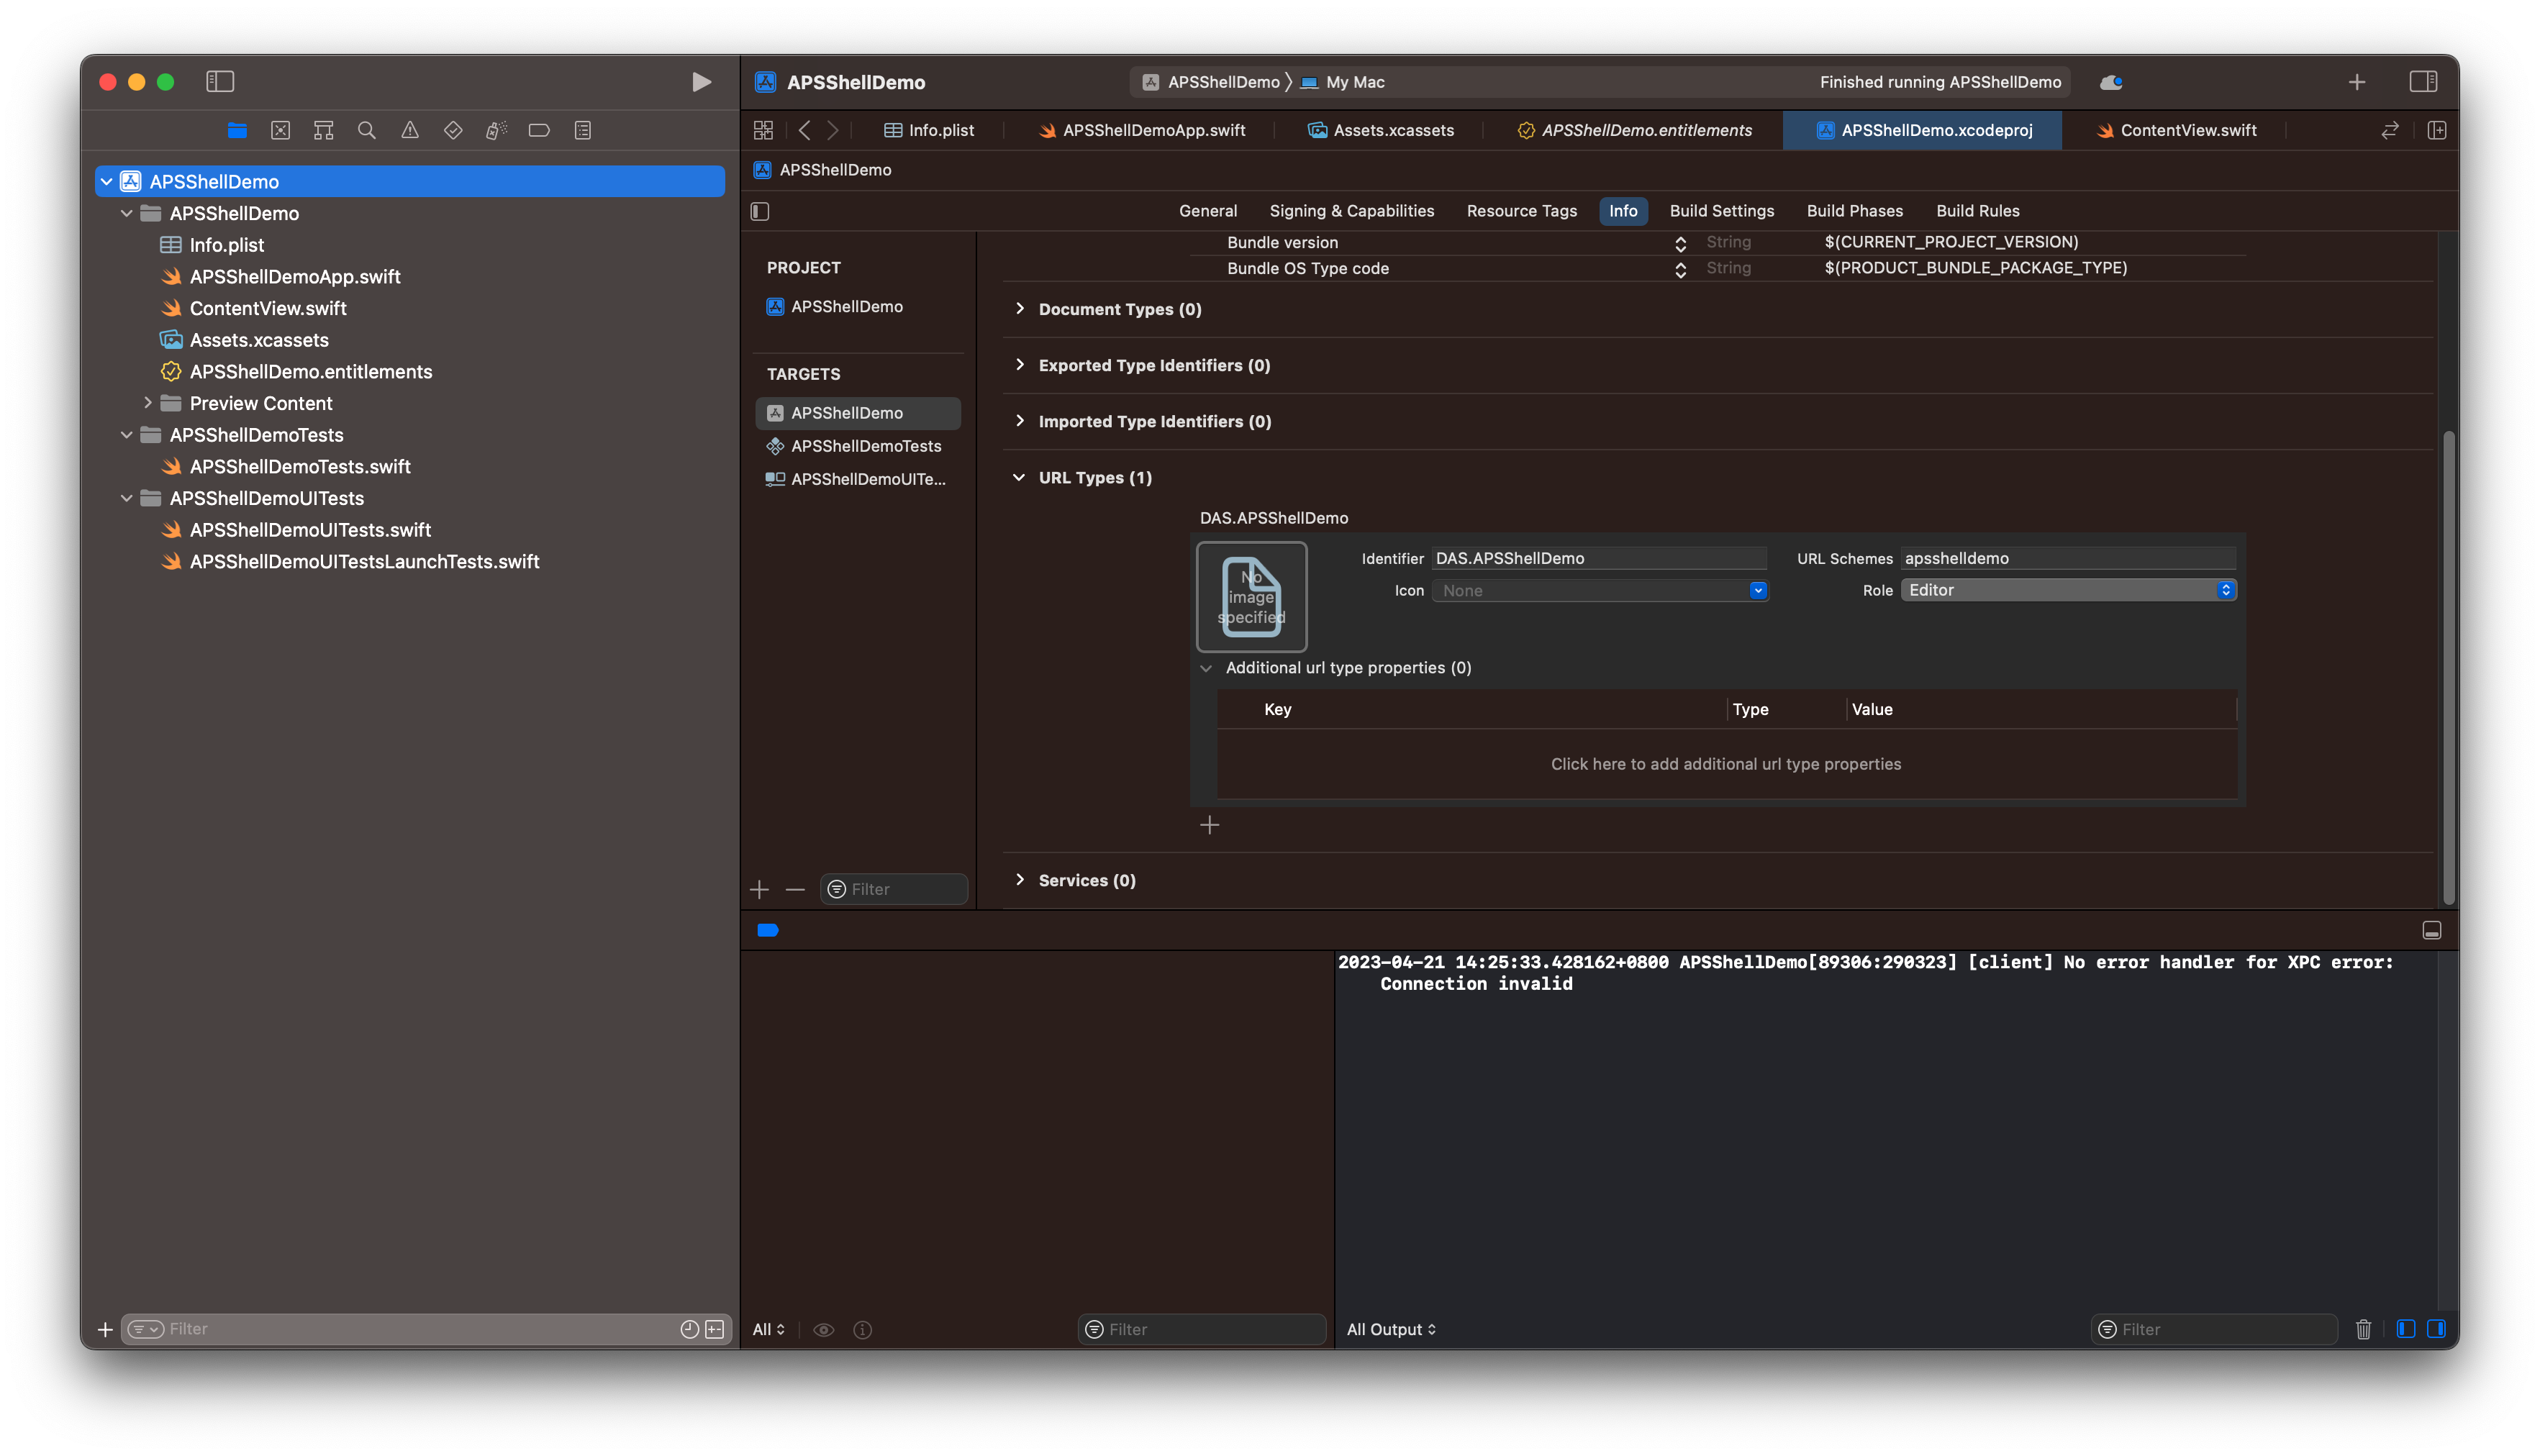Open the Breakpoint navigator icon
This screenshot has height=1456, width=2540.
pos(539,130)
